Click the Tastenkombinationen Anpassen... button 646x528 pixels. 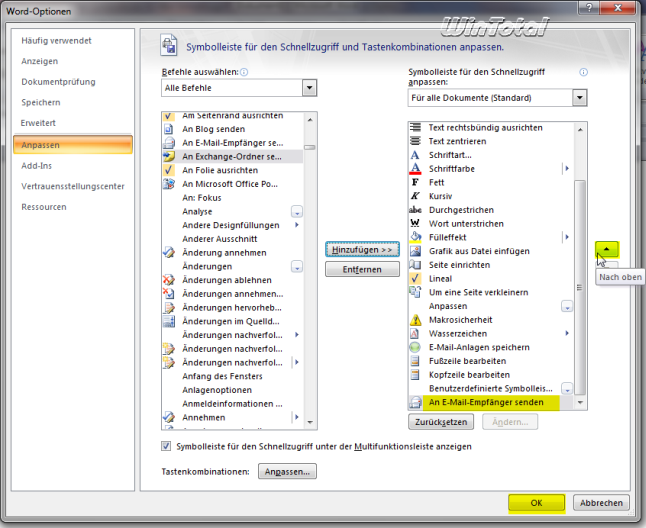pyautogui.click(x=287, y=472)
